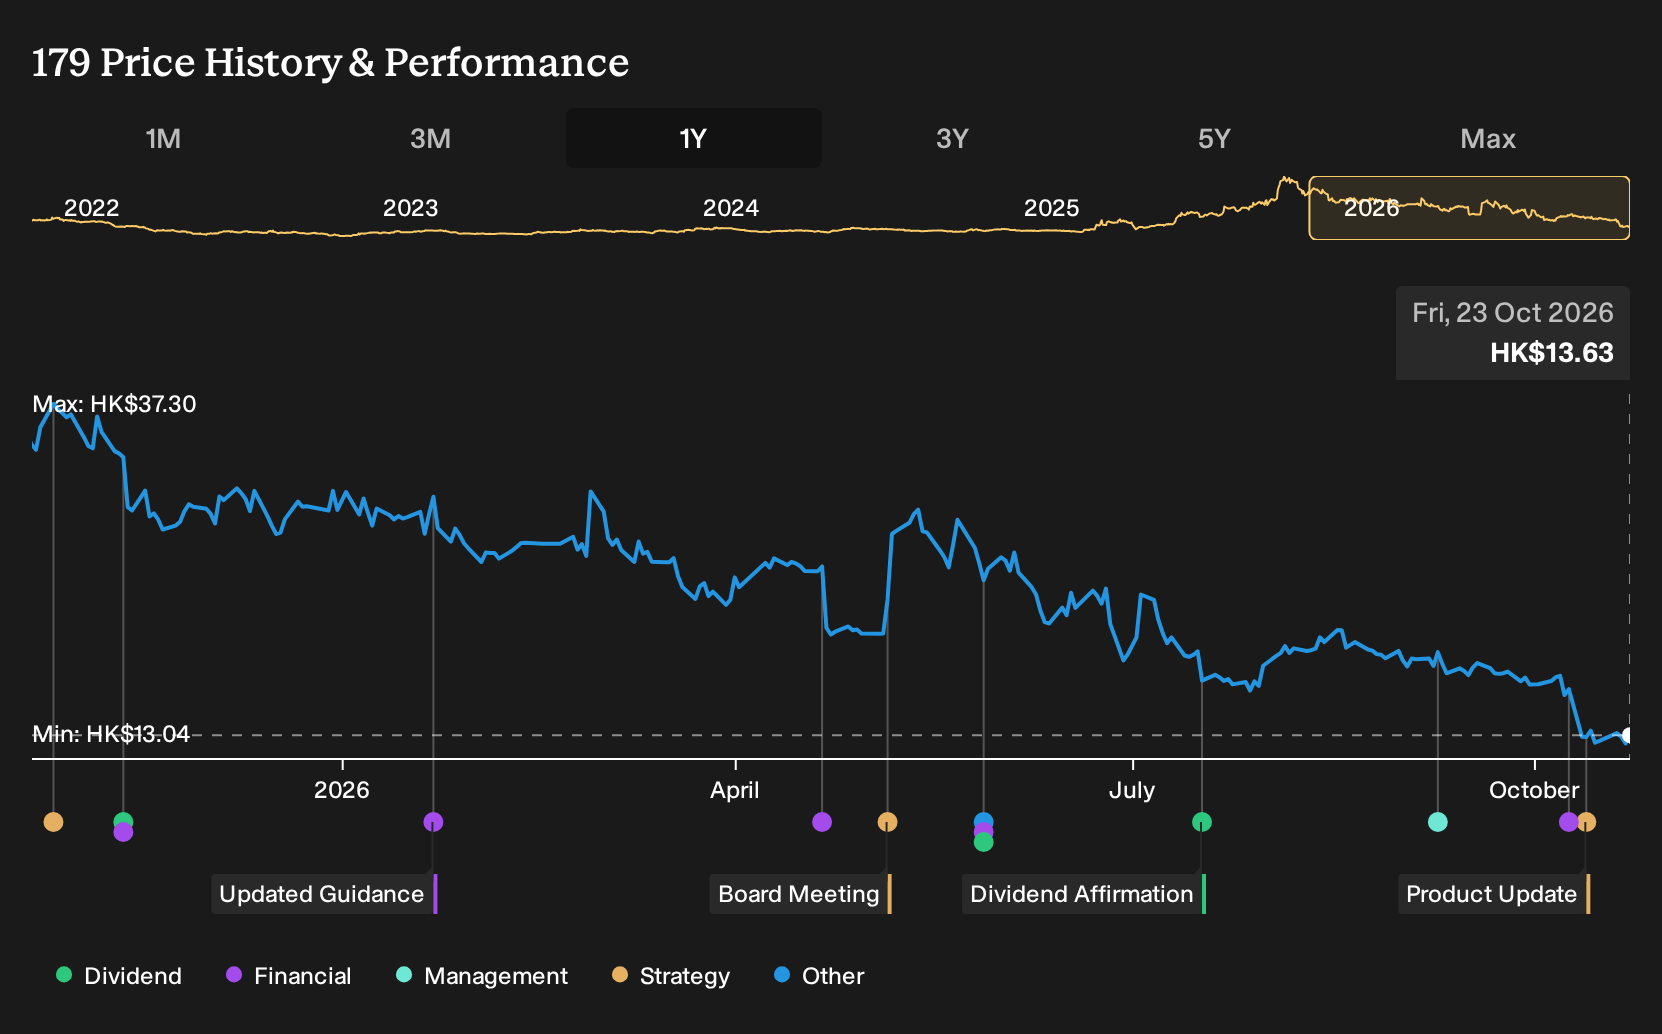Click green Dividend marker stacked below blue marker
This screenshot has width=1662, height=1034.
(x=983, y=843)
